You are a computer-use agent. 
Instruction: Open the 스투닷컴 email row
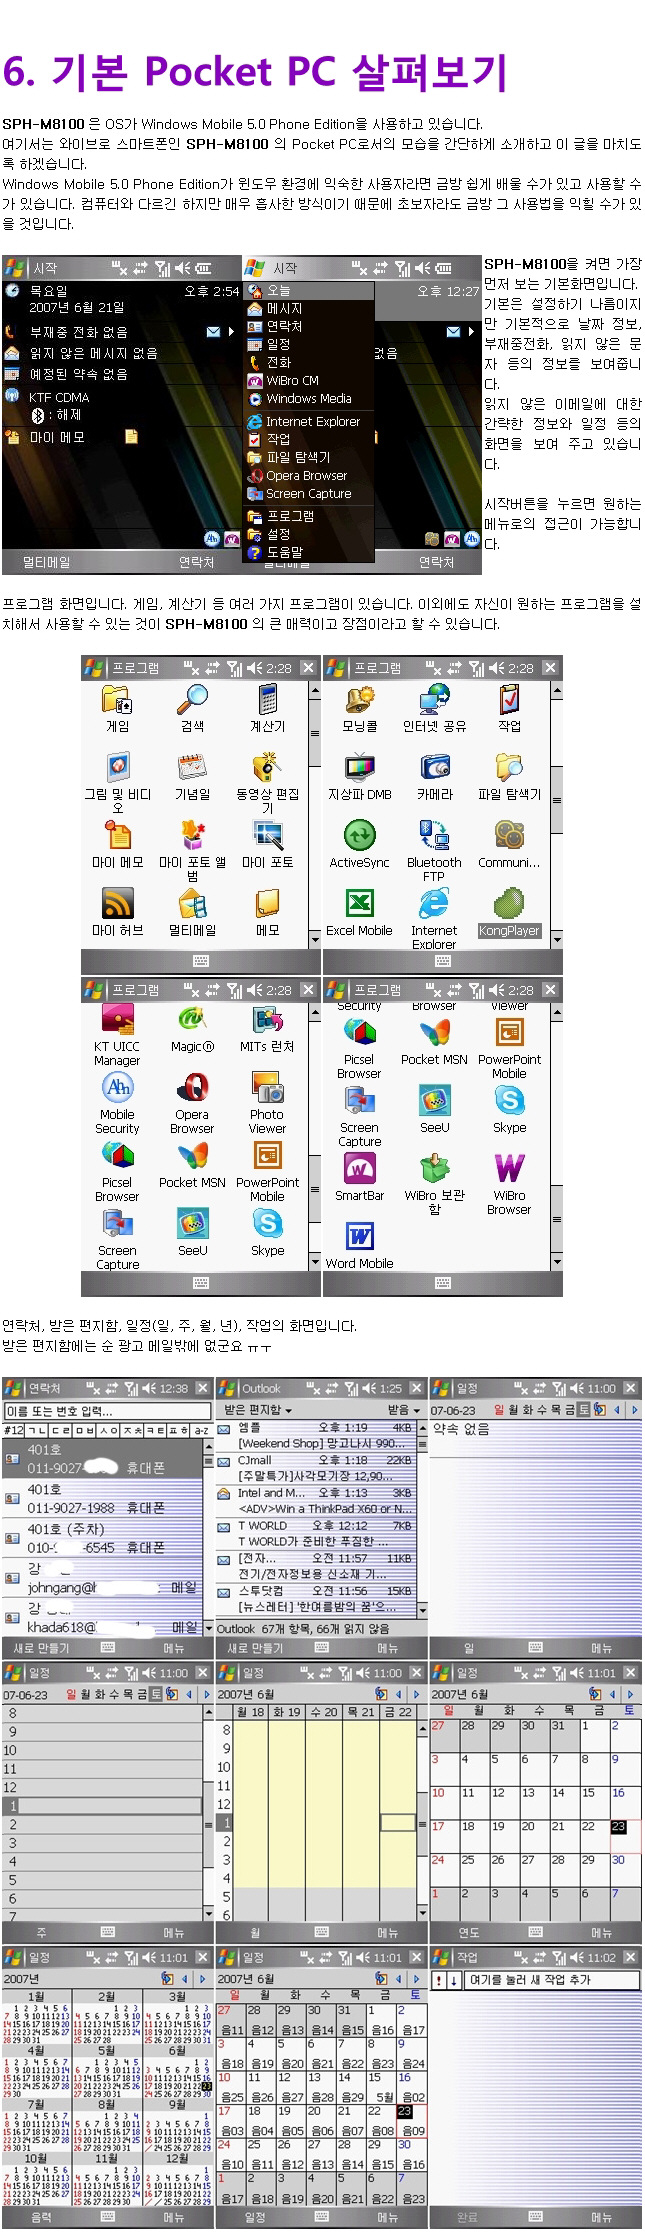click(316, 1598)
